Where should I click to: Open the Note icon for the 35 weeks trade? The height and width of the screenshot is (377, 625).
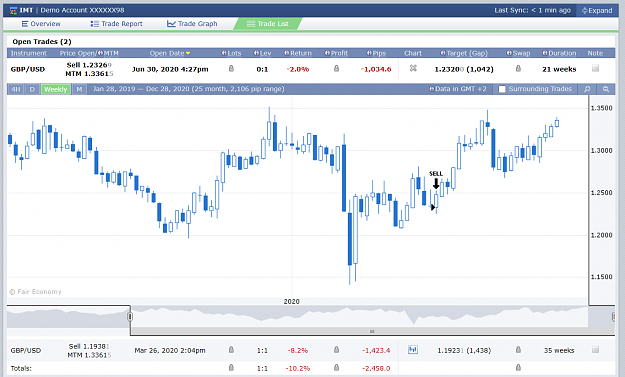coord(596,350)
